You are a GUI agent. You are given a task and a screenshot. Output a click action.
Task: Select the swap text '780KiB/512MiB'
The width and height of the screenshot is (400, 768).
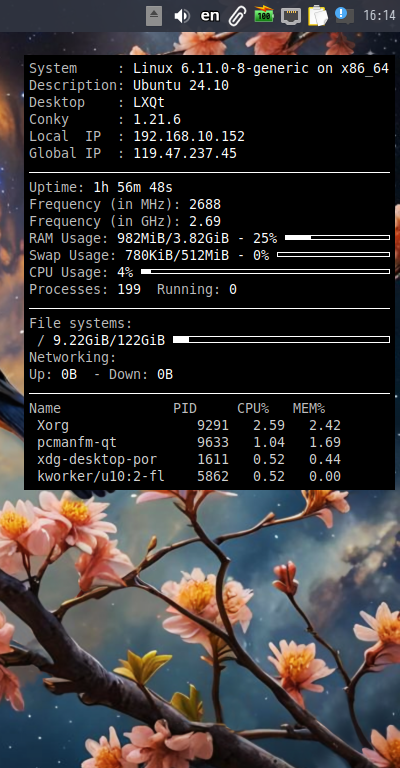pyautogui.click(x=177, y=256)
